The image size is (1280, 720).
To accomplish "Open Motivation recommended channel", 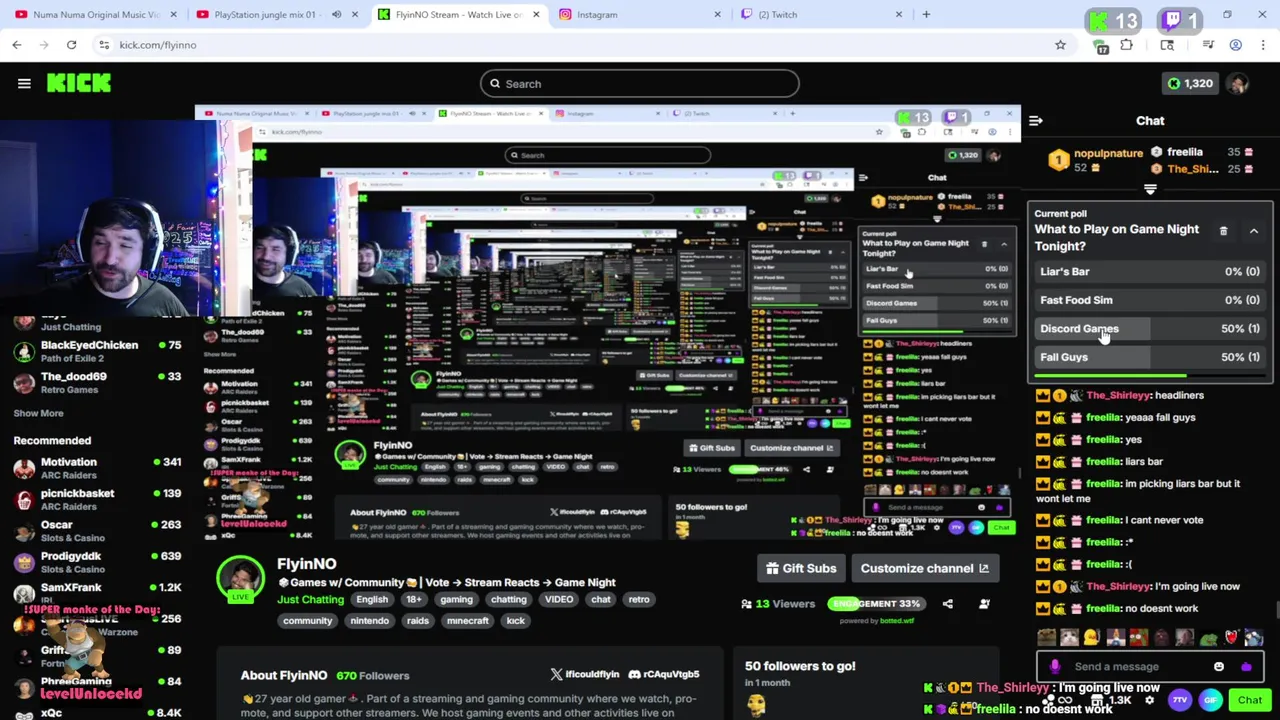I will [97, 468].
